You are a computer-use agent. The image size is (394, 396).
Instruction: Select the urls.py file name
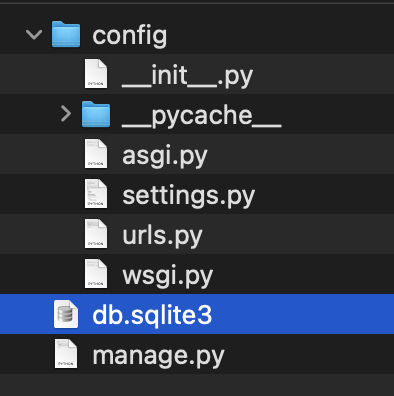tap(162, 236)
